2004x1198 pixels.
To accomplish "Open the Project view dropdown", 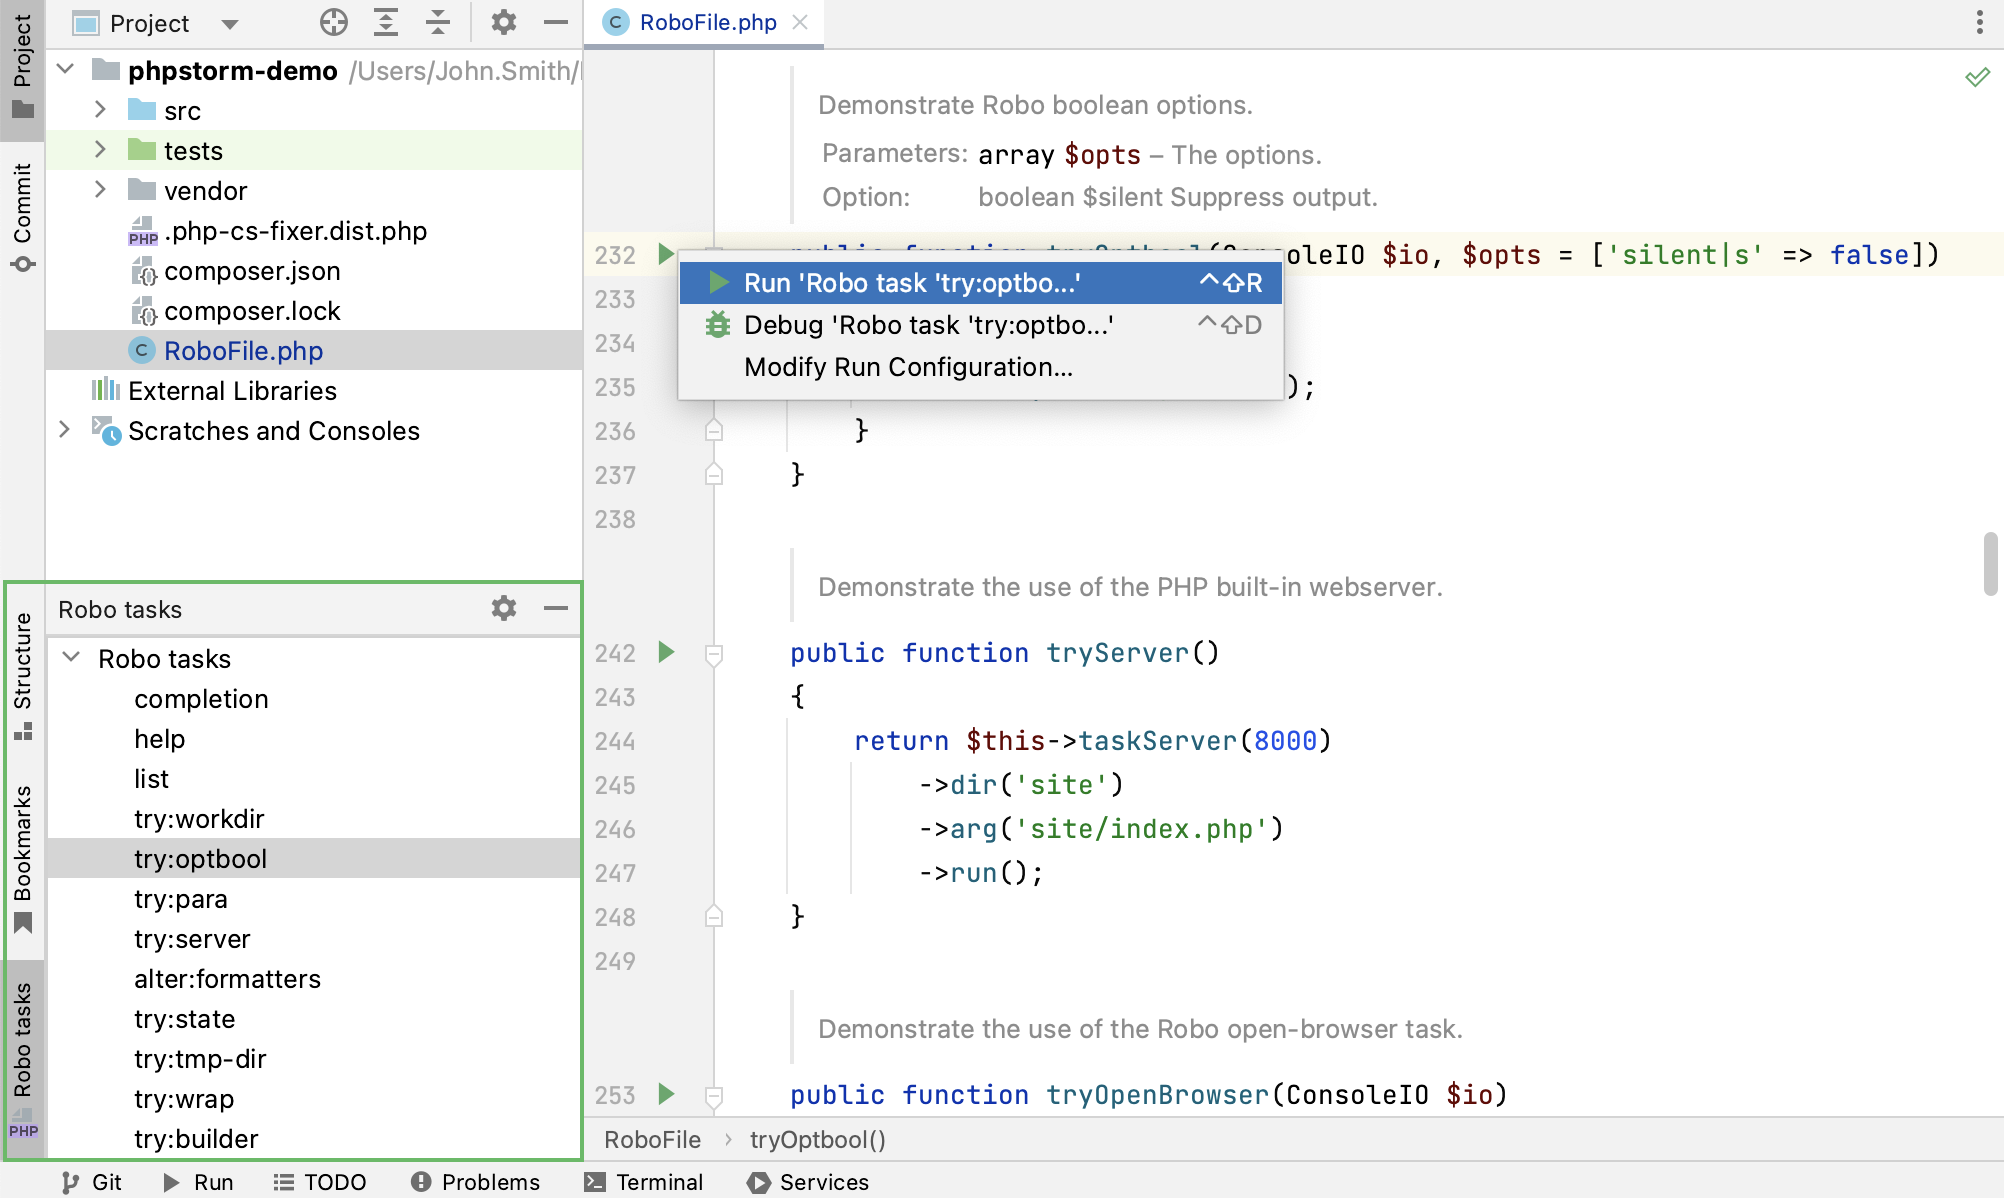I will pos(230,24).
